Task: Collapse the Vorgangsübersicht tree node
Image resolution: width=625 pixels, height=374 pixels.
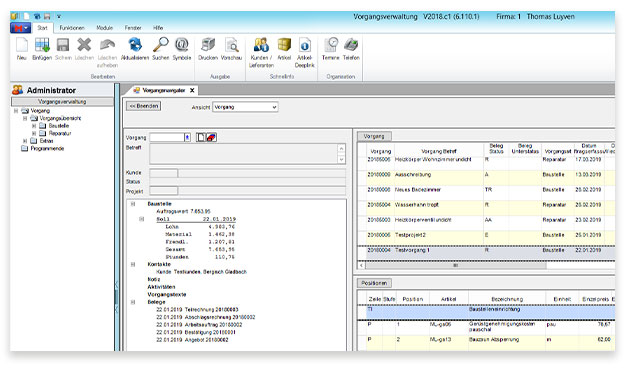Action: [25, 118]
